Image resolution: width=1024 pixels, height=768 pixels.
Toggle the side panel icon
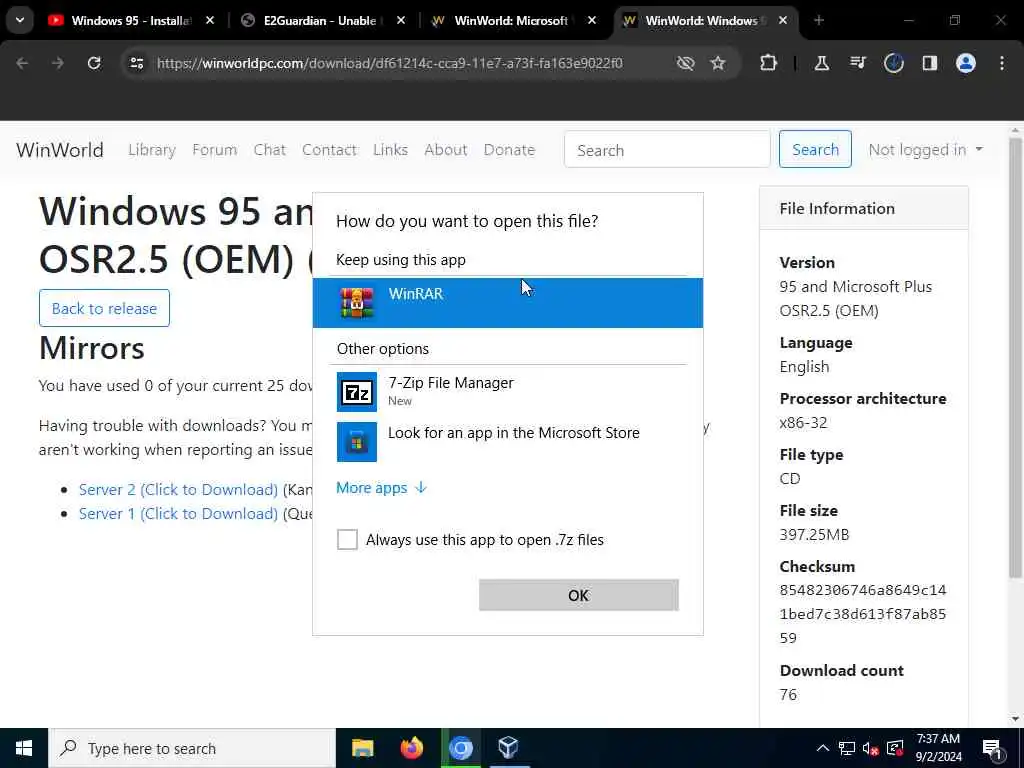(x=929, y=63)
